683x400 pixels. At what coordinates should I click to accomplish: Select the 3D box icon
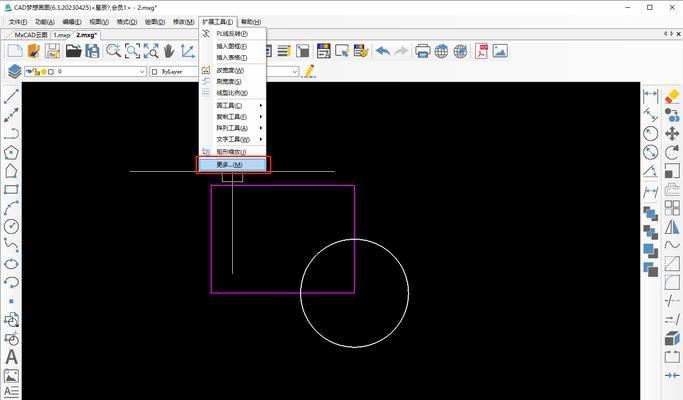672,338
